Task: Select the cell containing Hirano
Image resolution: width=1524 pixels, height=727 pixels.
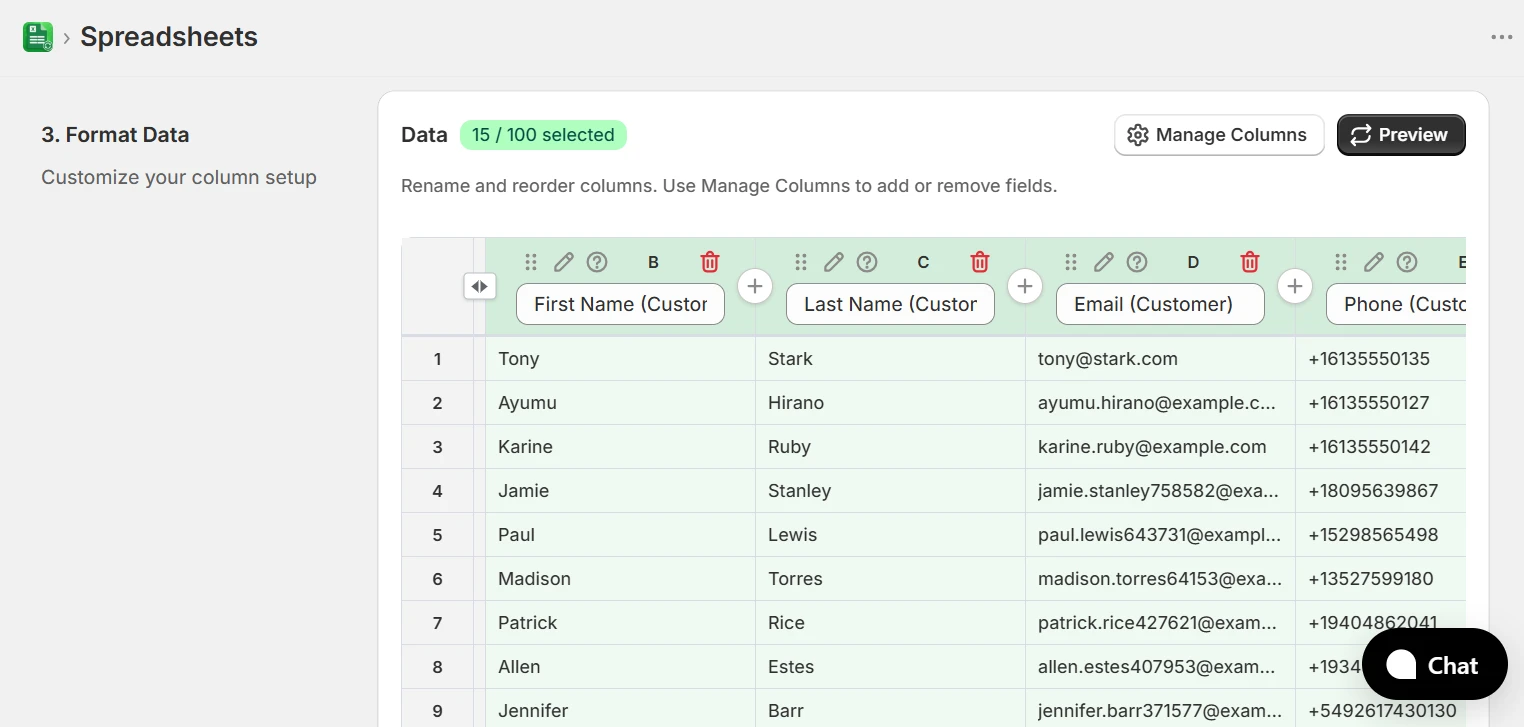Action: click(890, 403)
